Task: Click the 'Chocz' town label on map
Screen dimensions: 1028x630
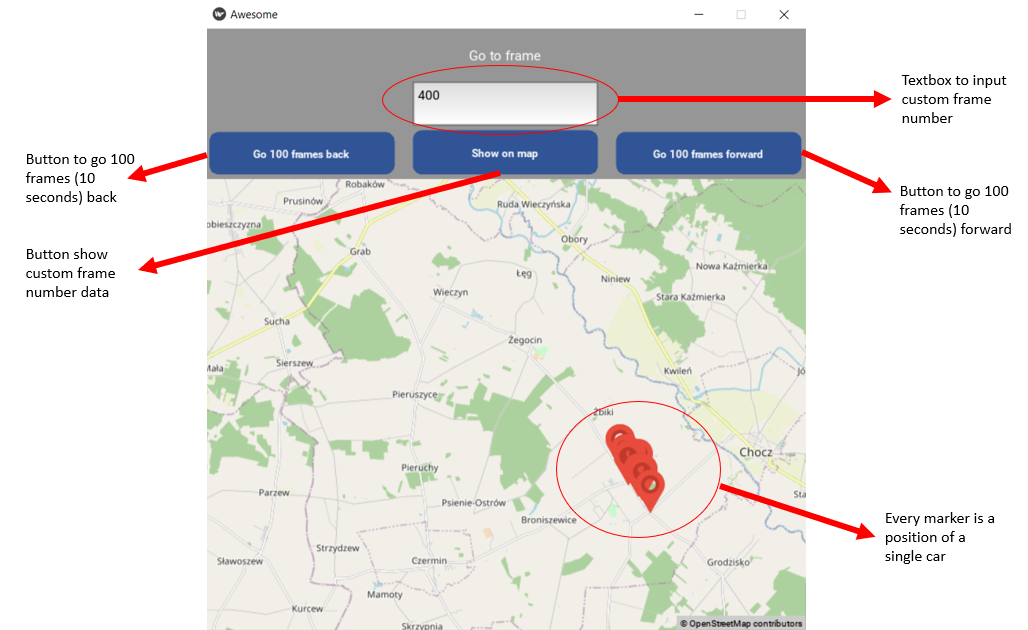Action: [x=755, y=452]
